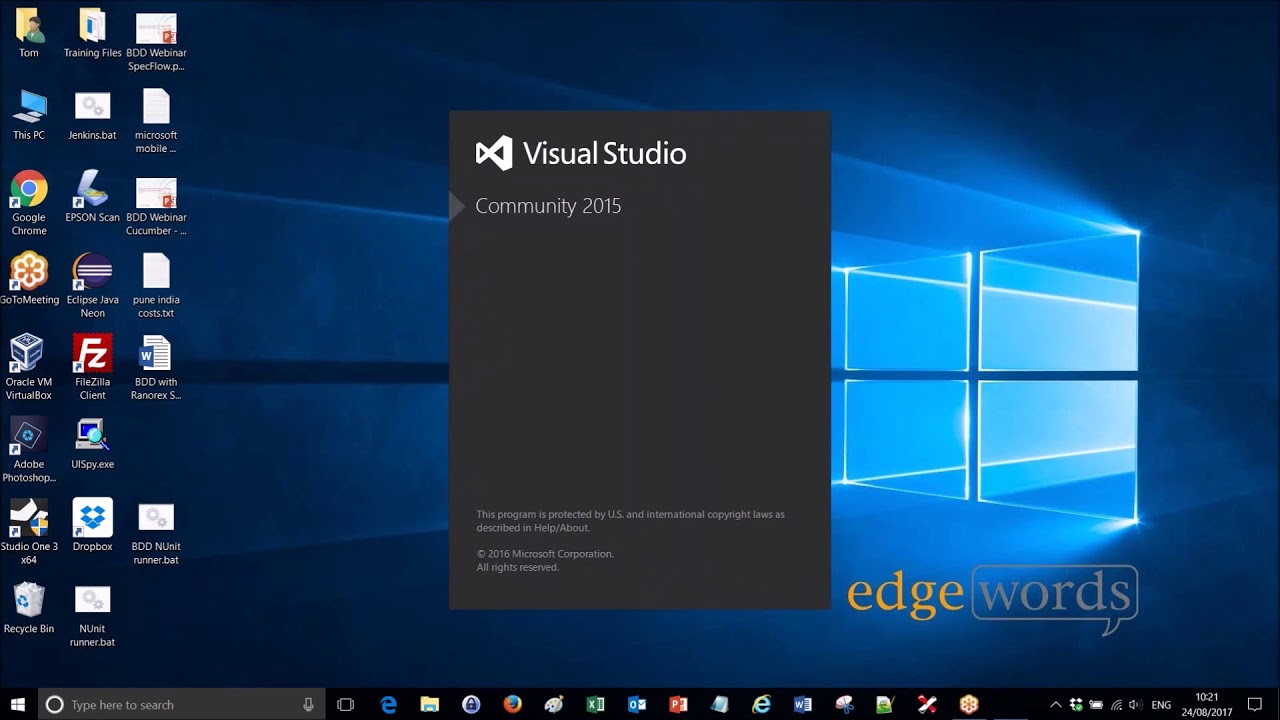Check battery status in system tray
The height and width of the screenshot is (720, 1280).
[x=1096, y=704]
